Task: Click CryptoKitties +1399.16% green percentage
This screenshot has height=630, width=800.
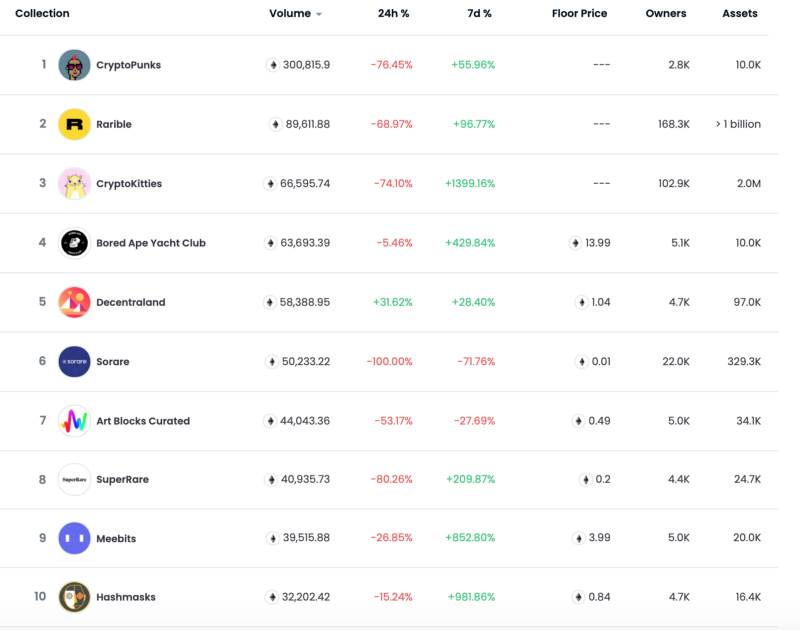Action: click(469, 183)
